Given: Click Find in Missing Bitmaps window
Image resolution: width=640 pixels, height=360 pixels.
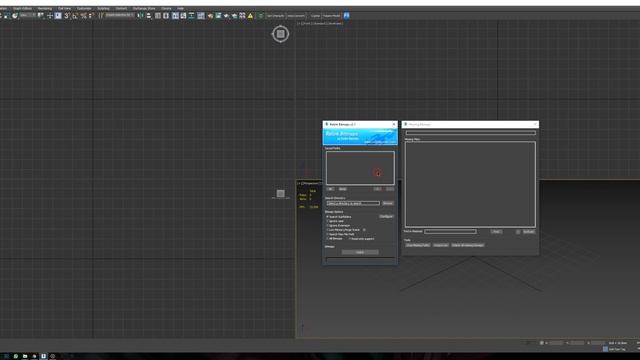Looking at the screenshot, I should click(x=496, y=231).
